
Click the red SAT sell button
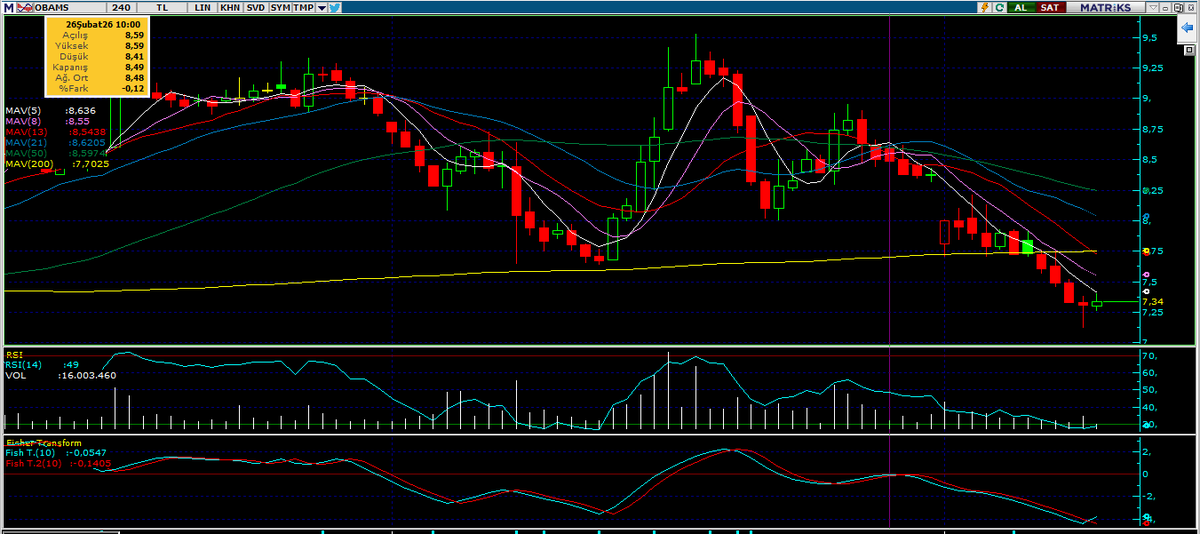click(1050, 7)
